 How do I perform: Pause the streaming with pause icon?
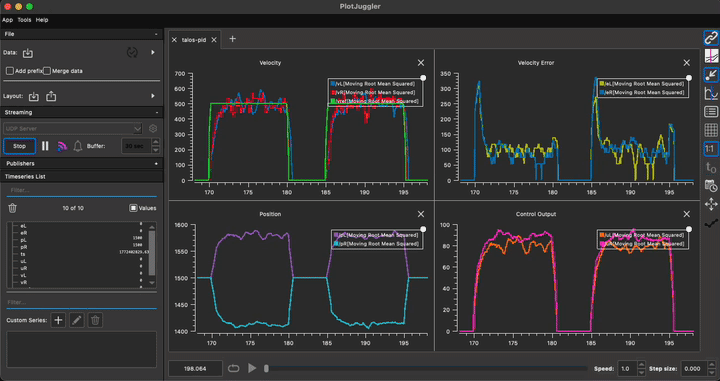[45, 146]
